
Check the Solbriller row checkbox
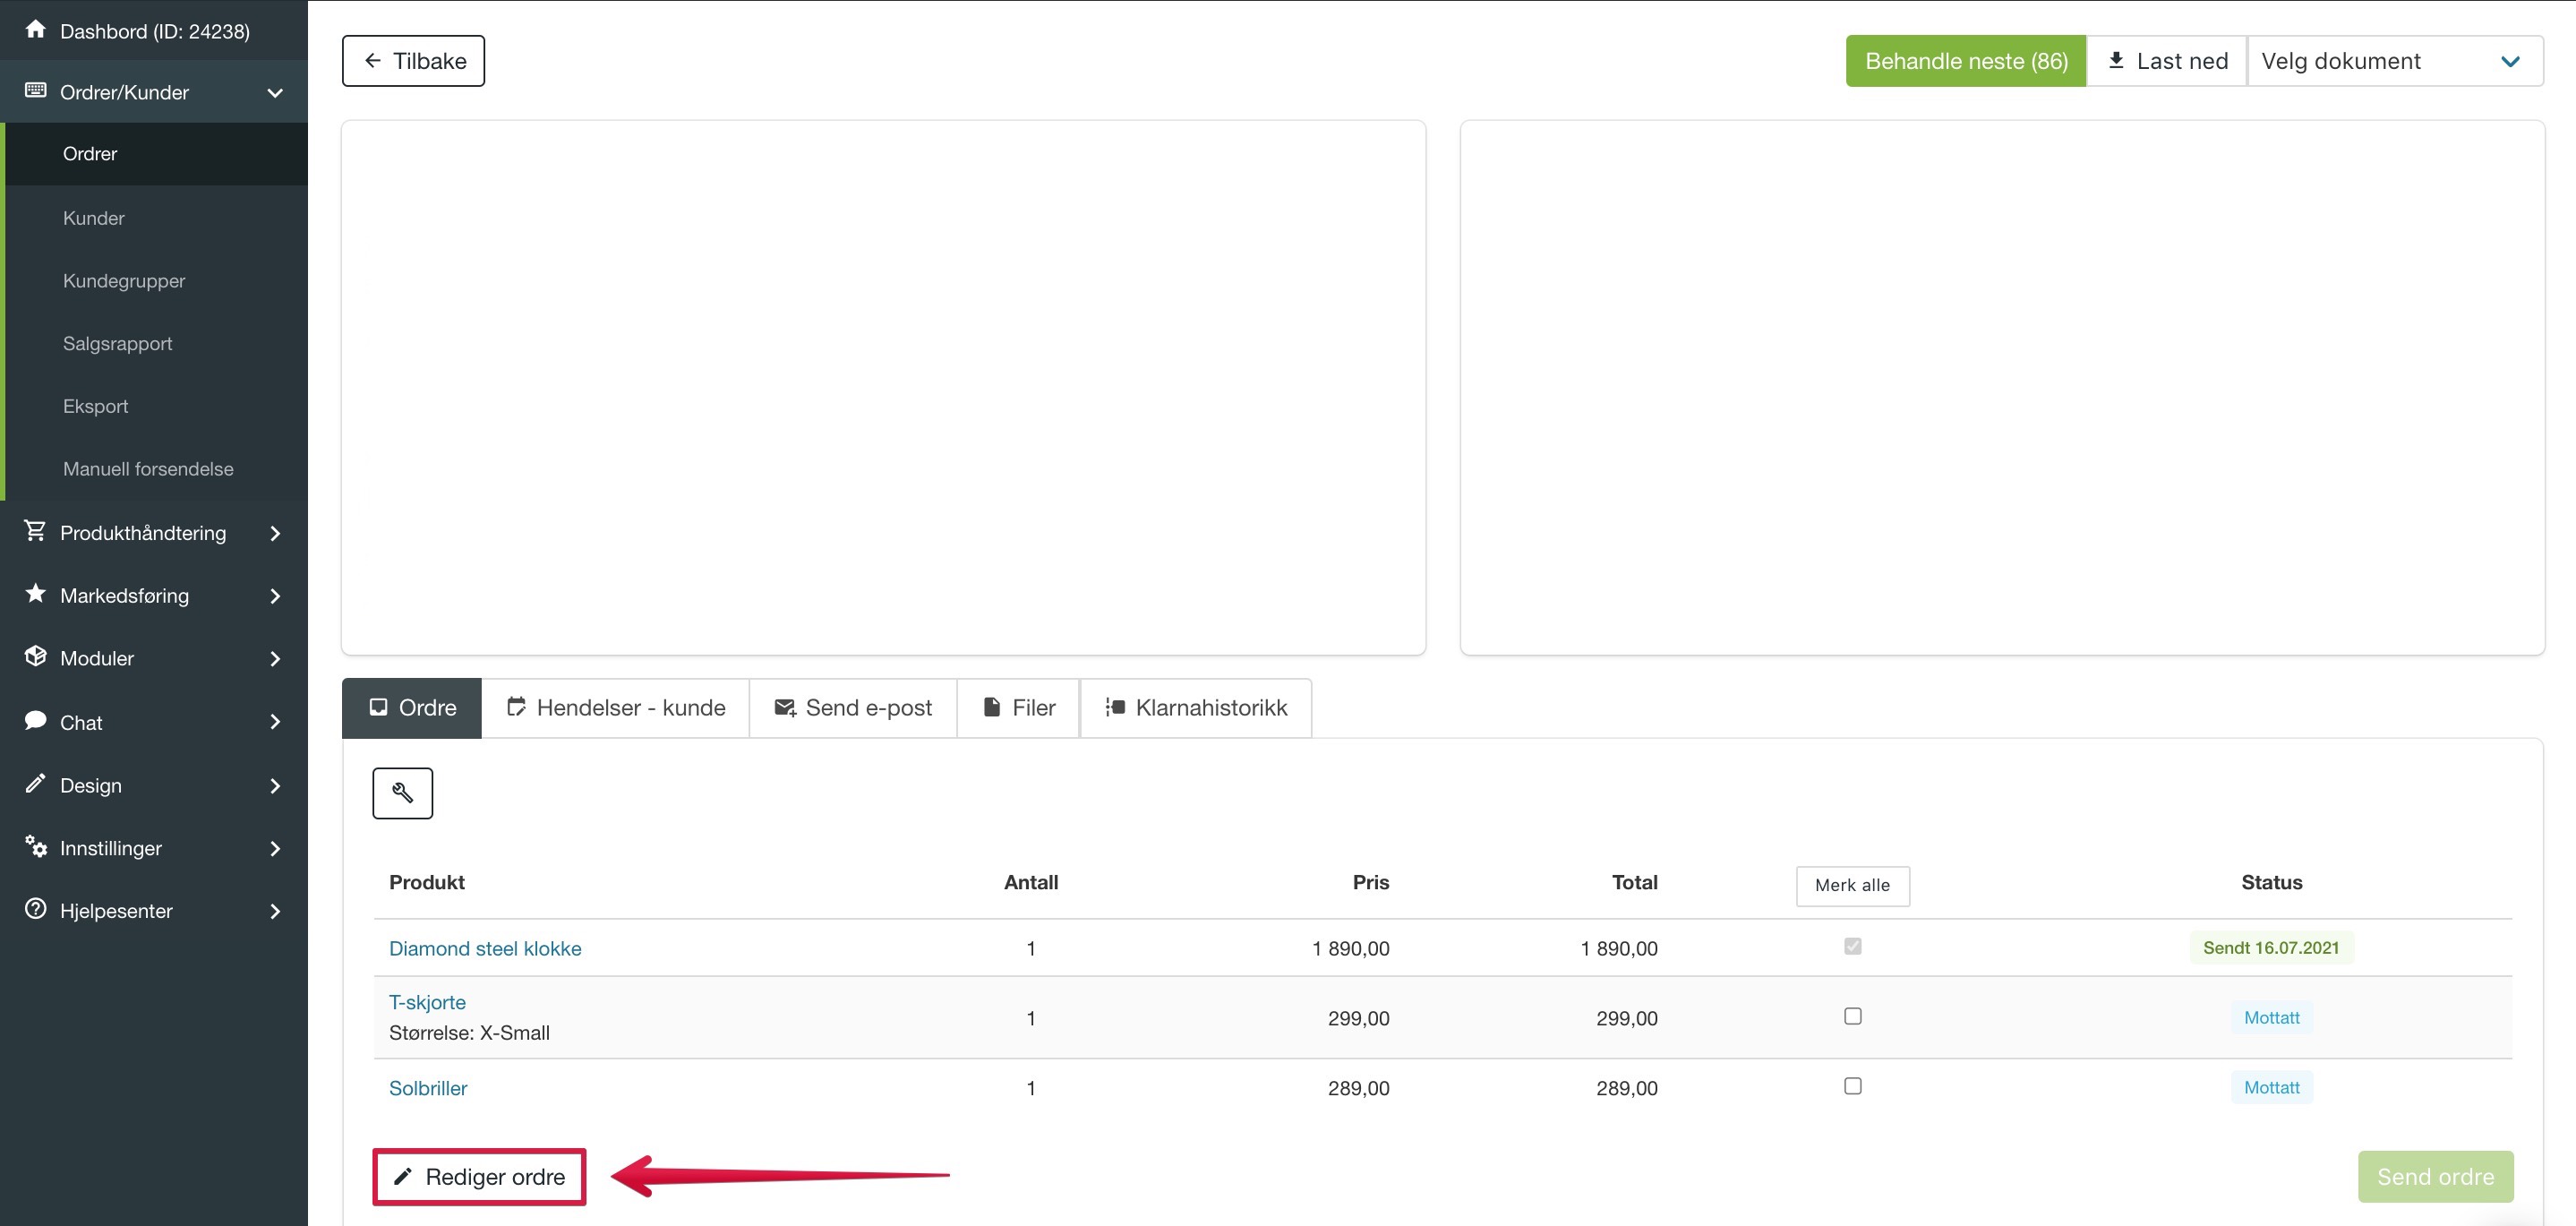coord(1853,1086)
